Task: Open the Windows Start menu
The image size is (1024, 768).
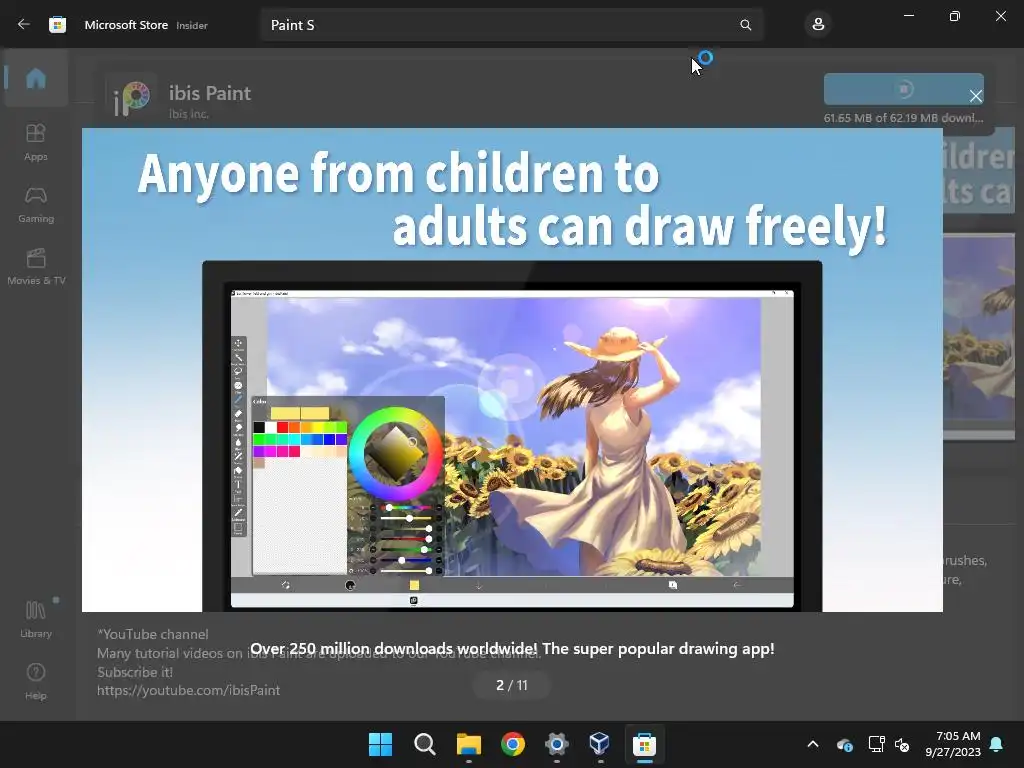Action: [x=380, y=744]
